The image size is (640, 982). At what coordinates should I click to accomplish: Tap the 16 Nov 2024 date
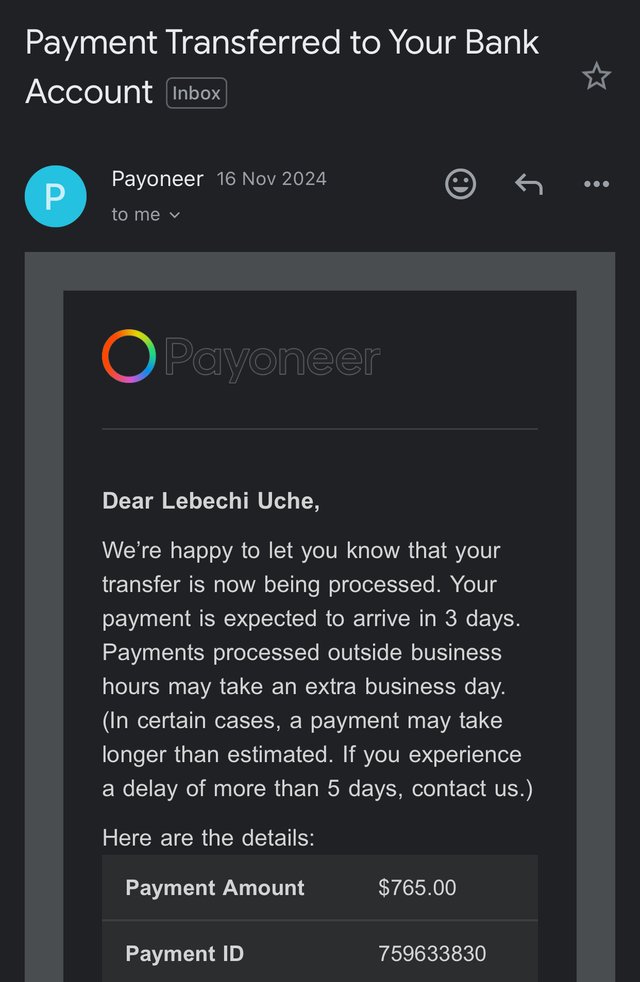[x=271, y=179]
